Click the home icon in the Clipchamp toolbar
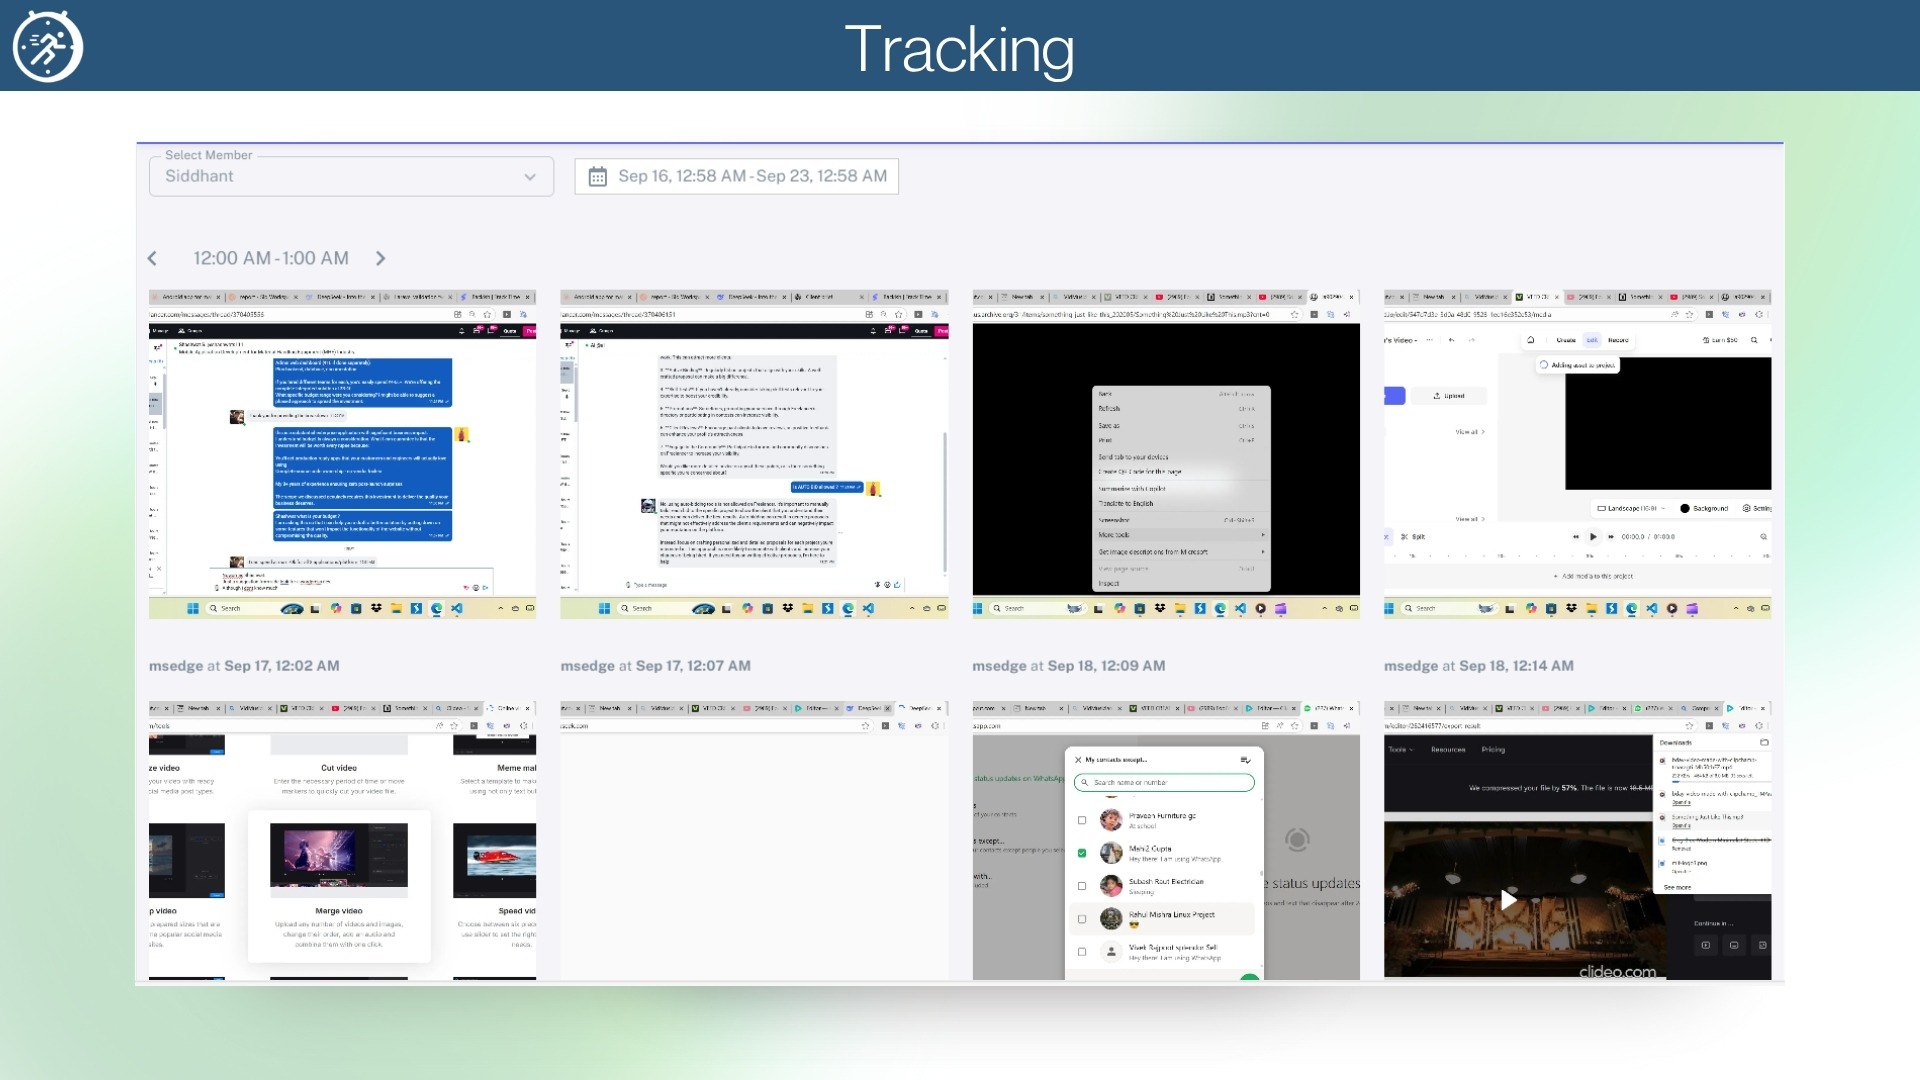 [1531, 340]
